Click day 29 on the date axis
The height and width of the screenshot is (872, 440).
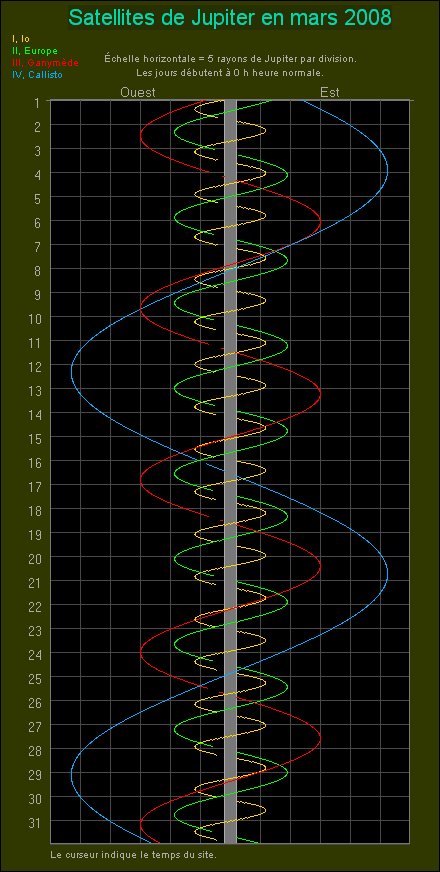point(34,773)
